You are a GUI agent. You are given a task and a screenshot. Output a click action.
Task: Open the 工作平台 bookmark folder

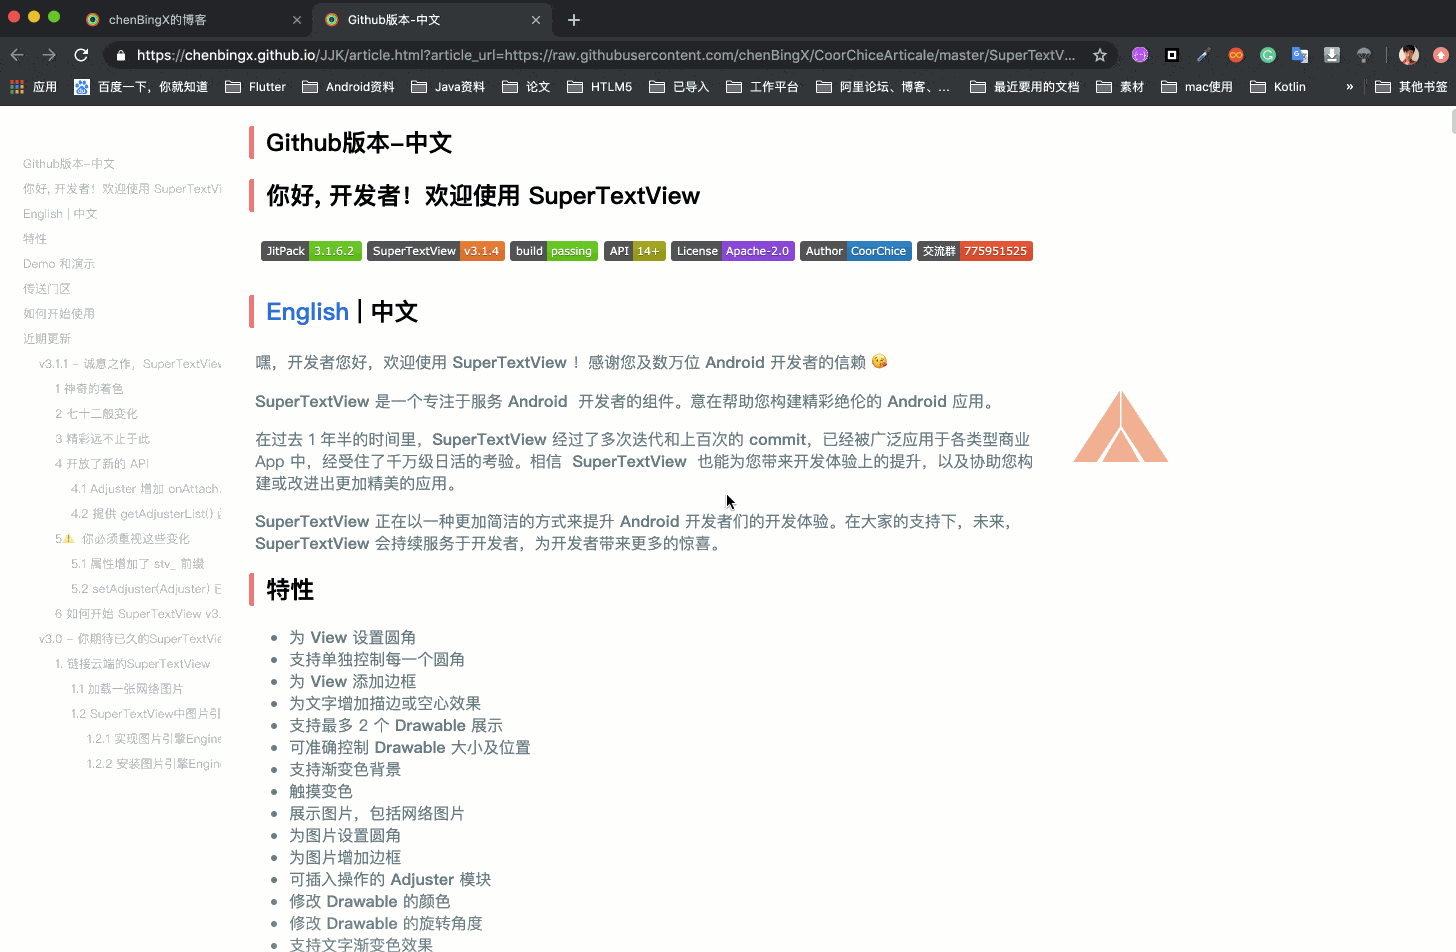(x=762, y=87)
